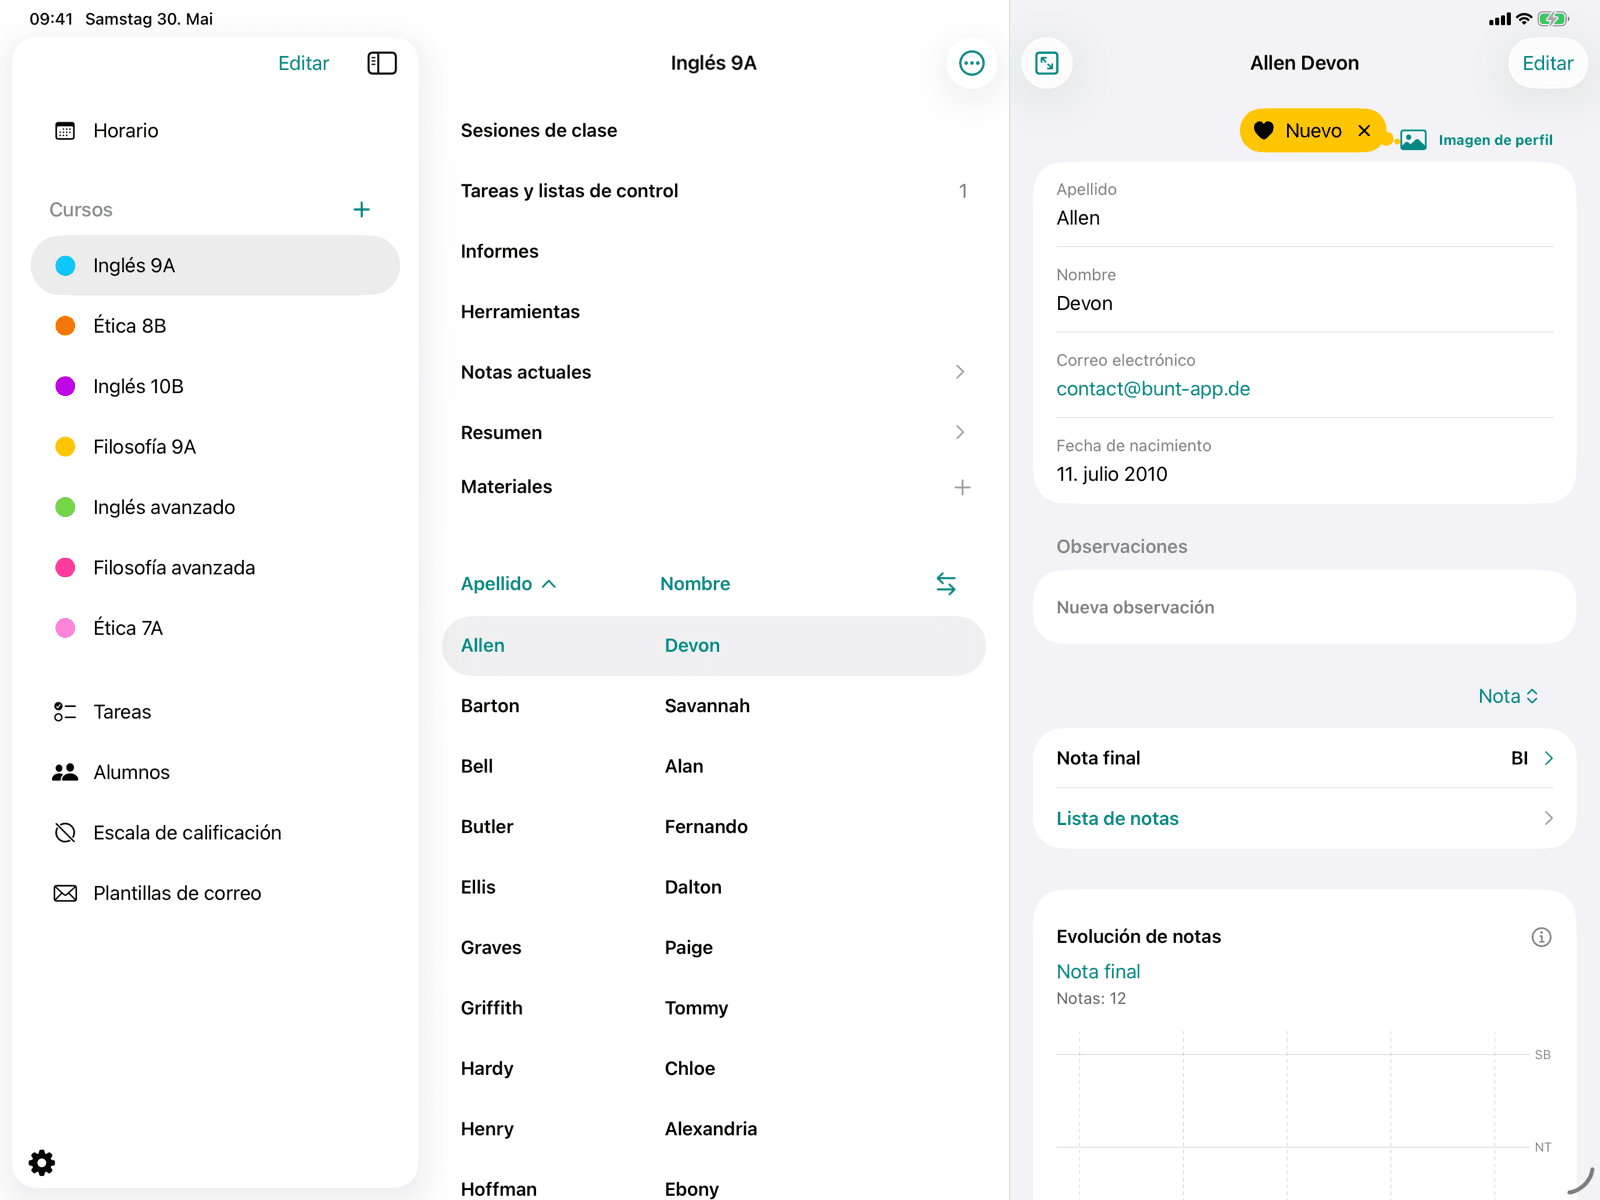Open Escala de calificación
The width and height of the screenshot is (1600, 1200).
215,833
